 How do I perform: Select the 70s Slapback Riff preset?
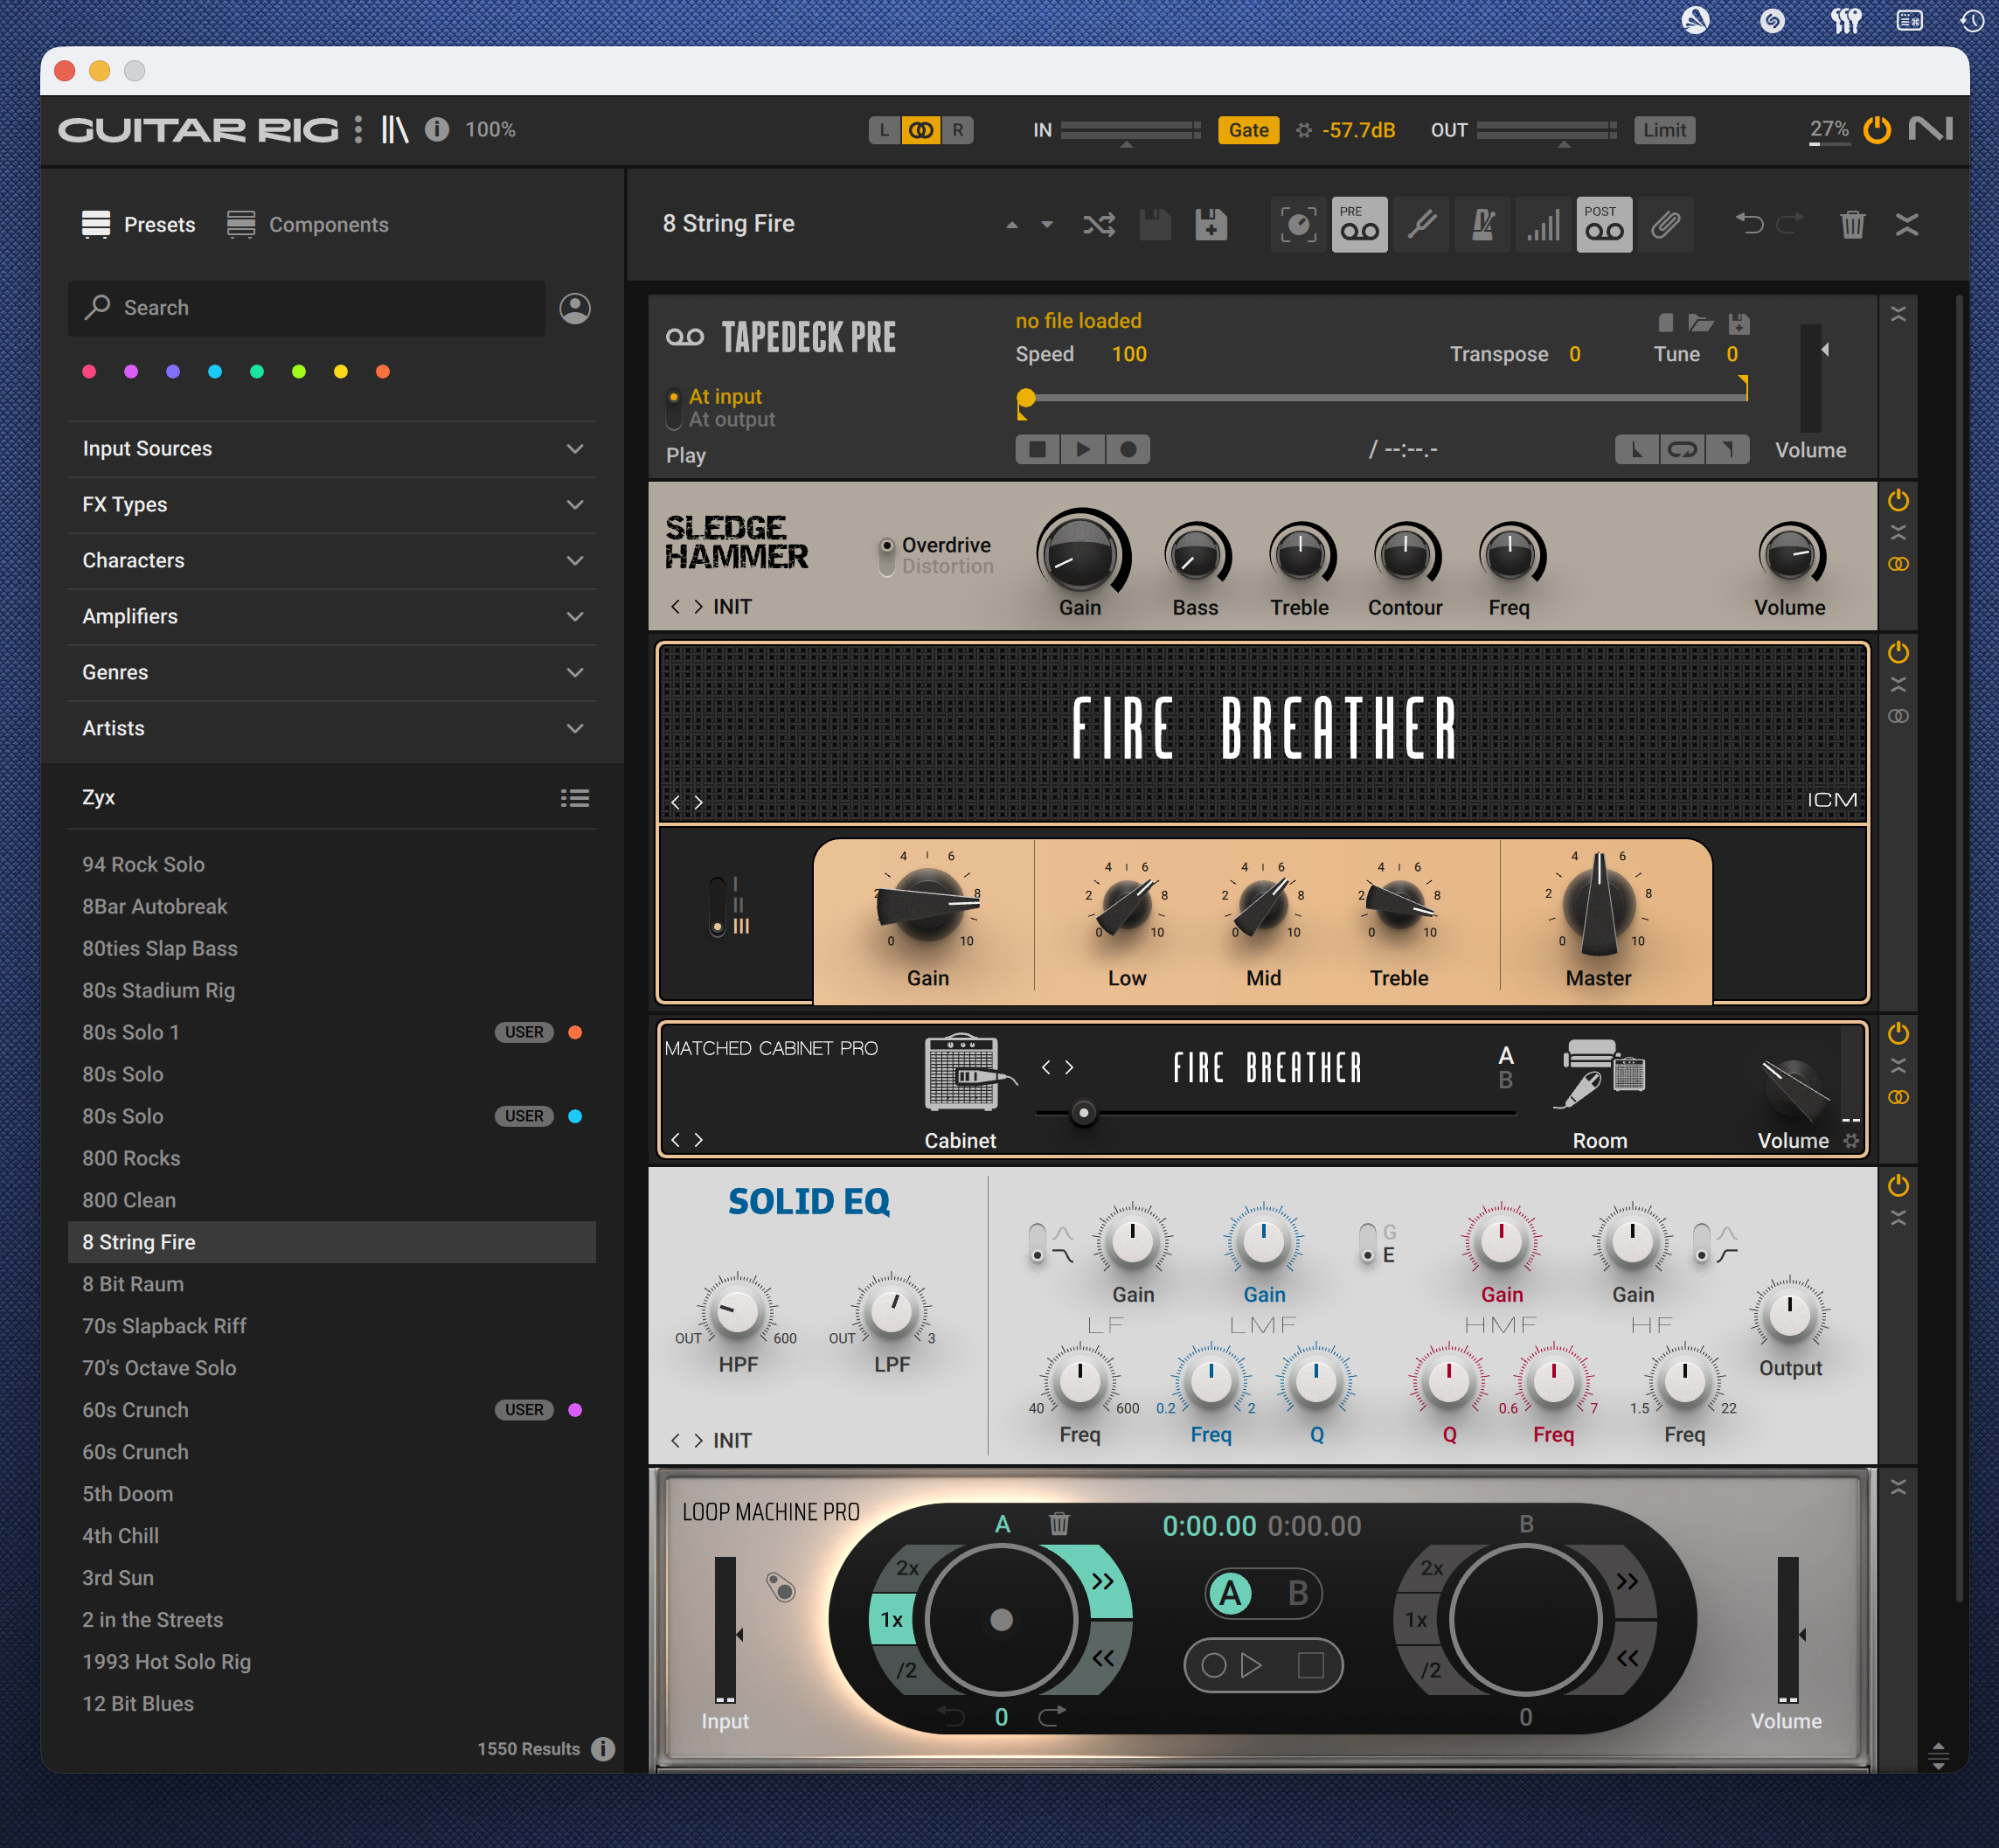pyautogui.click(x=332, y=1327)
